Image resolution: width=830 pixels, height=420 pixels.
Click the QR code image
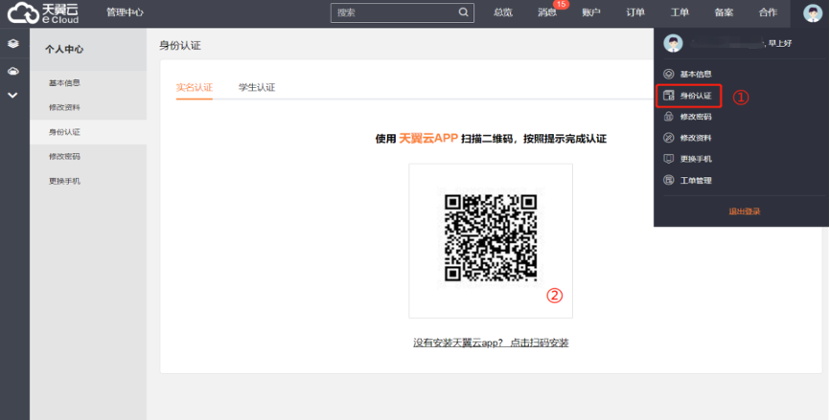pos(490,238)
